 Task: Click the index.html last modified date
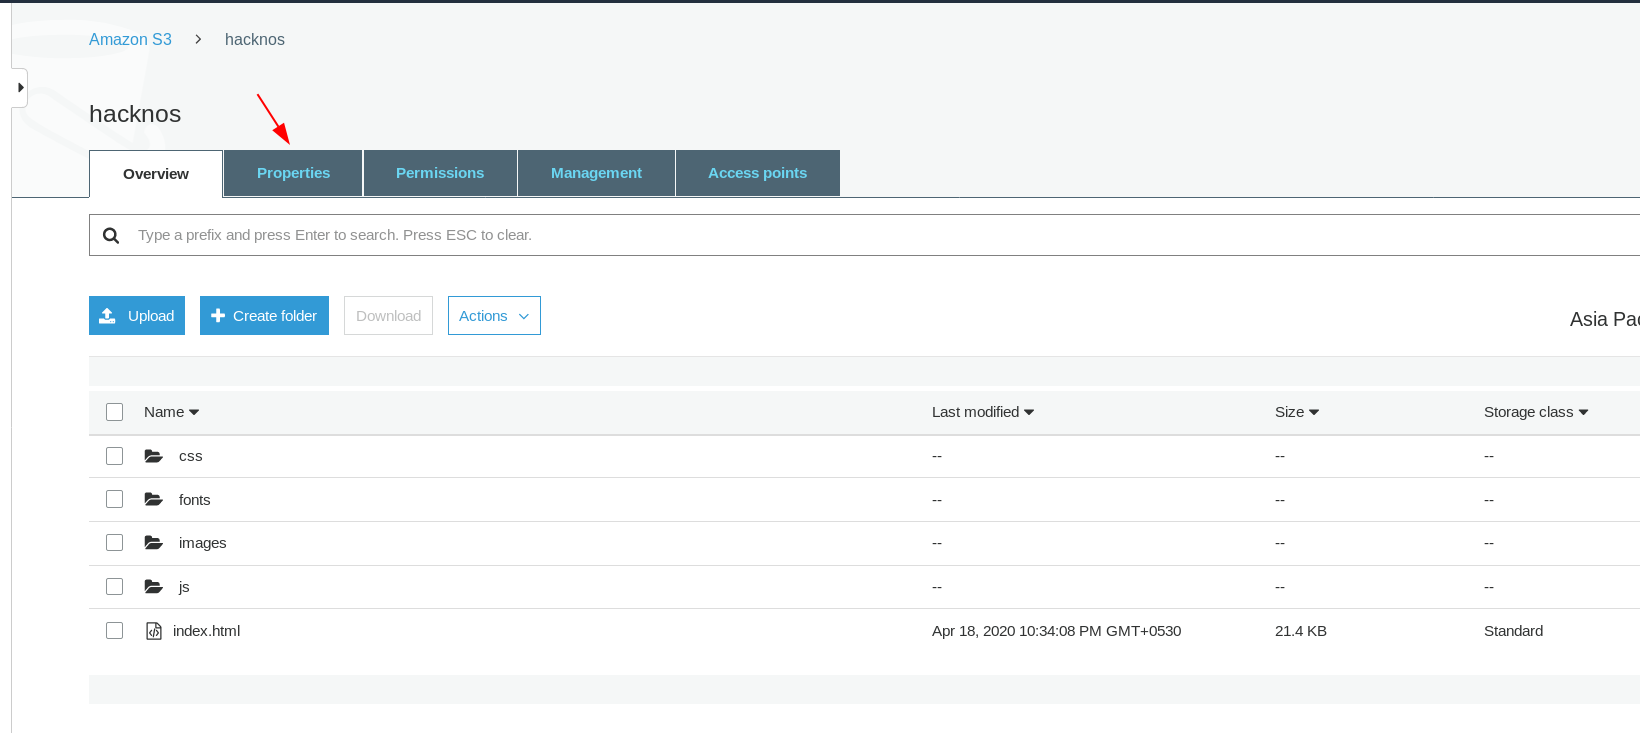[x=1056, y=631]
